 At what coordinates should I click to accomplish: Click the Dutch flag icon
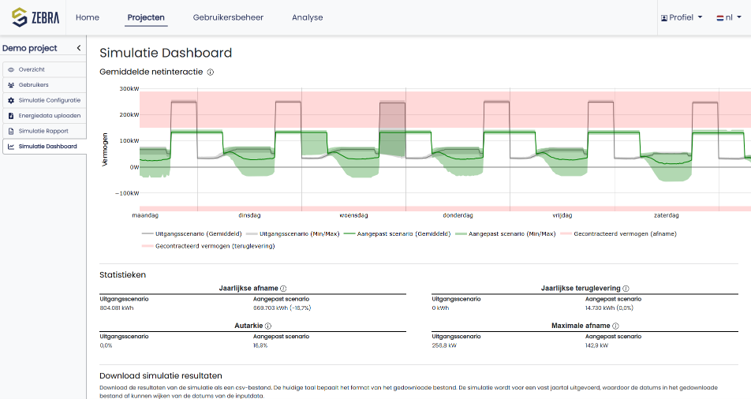tap(719, 18)
